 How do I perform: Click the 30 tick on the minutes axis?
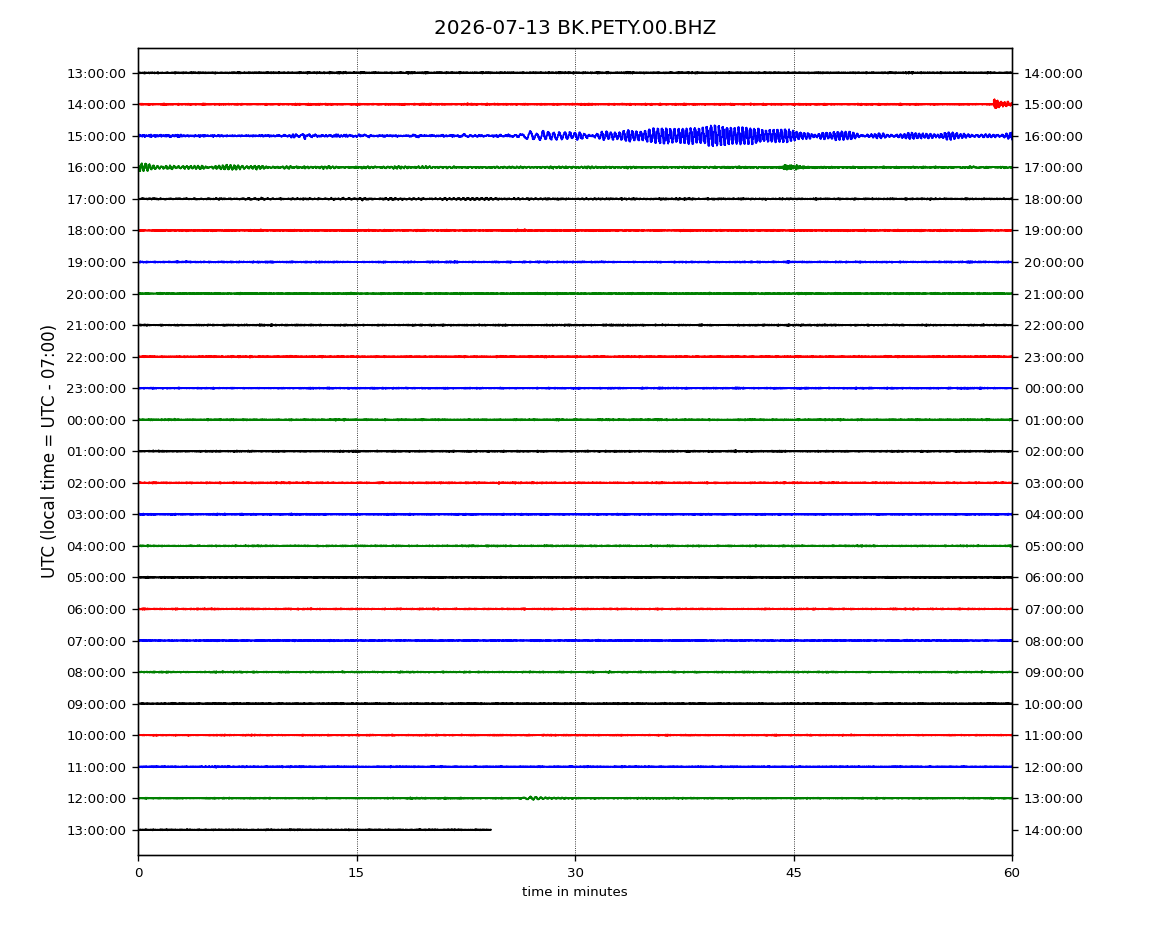(575, 873)
